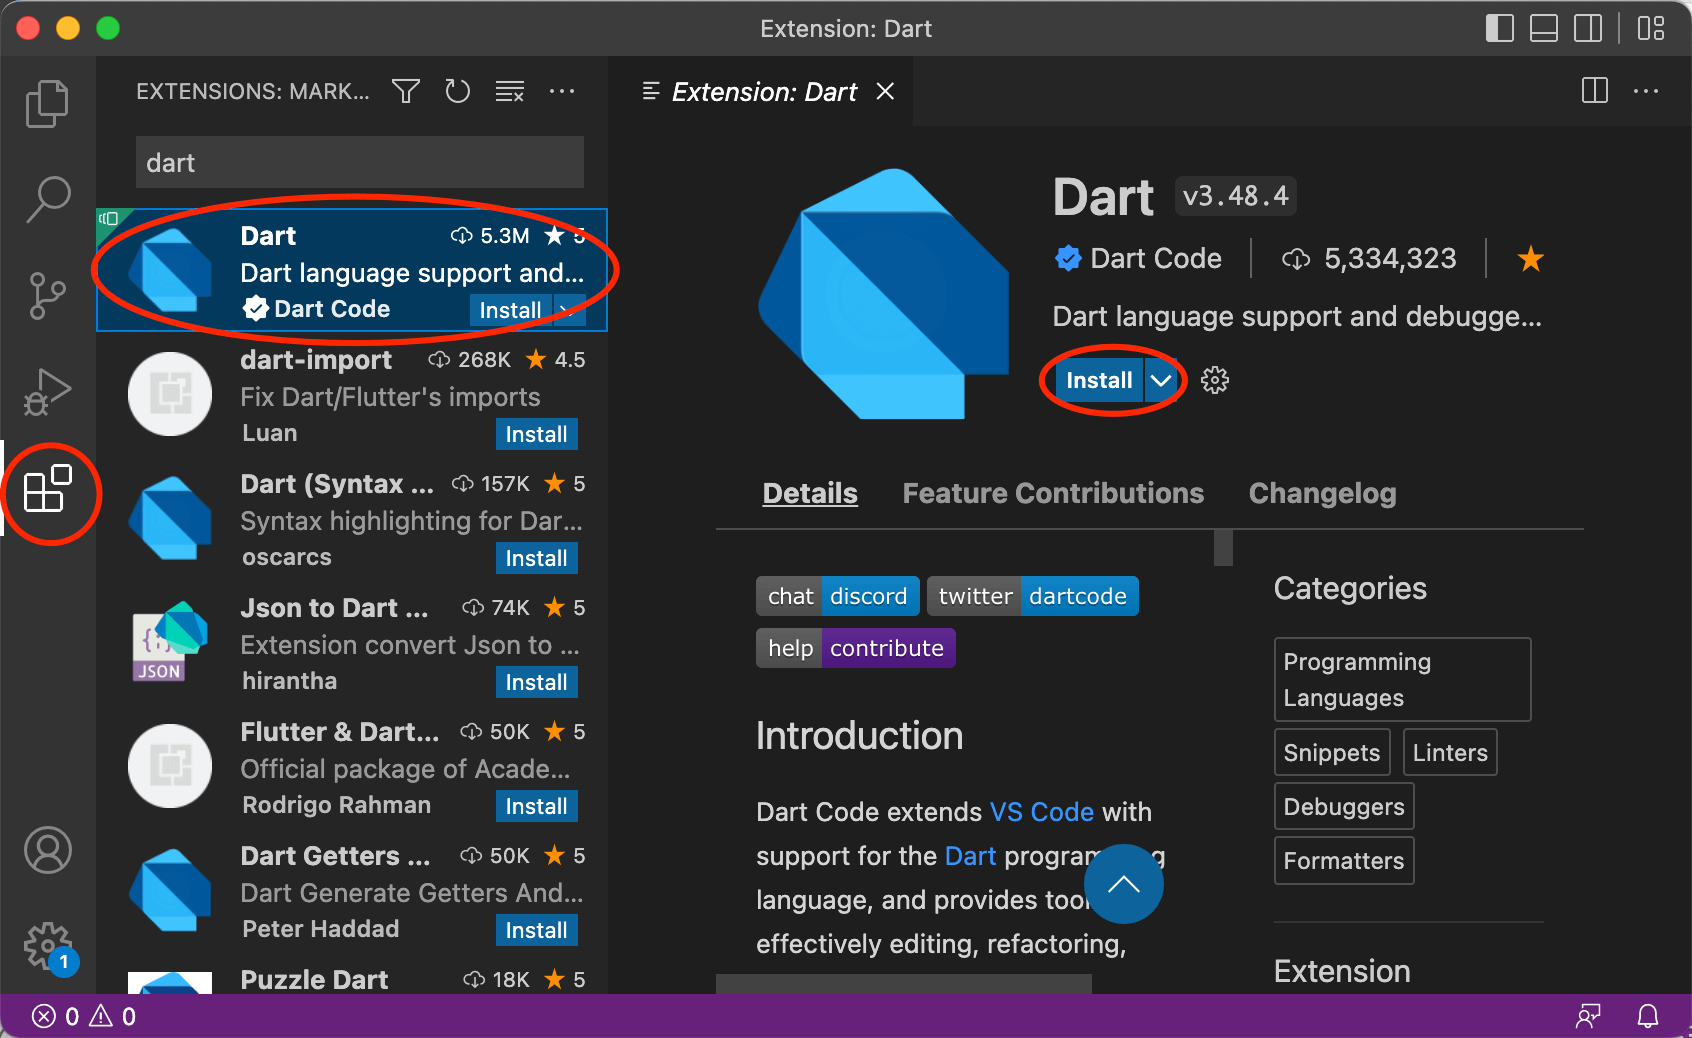Close the Extension: Dart tab
Image resolution: width=1692 pixels, height=1038 pixels.
pyautogui.click(x=885, y=91)
